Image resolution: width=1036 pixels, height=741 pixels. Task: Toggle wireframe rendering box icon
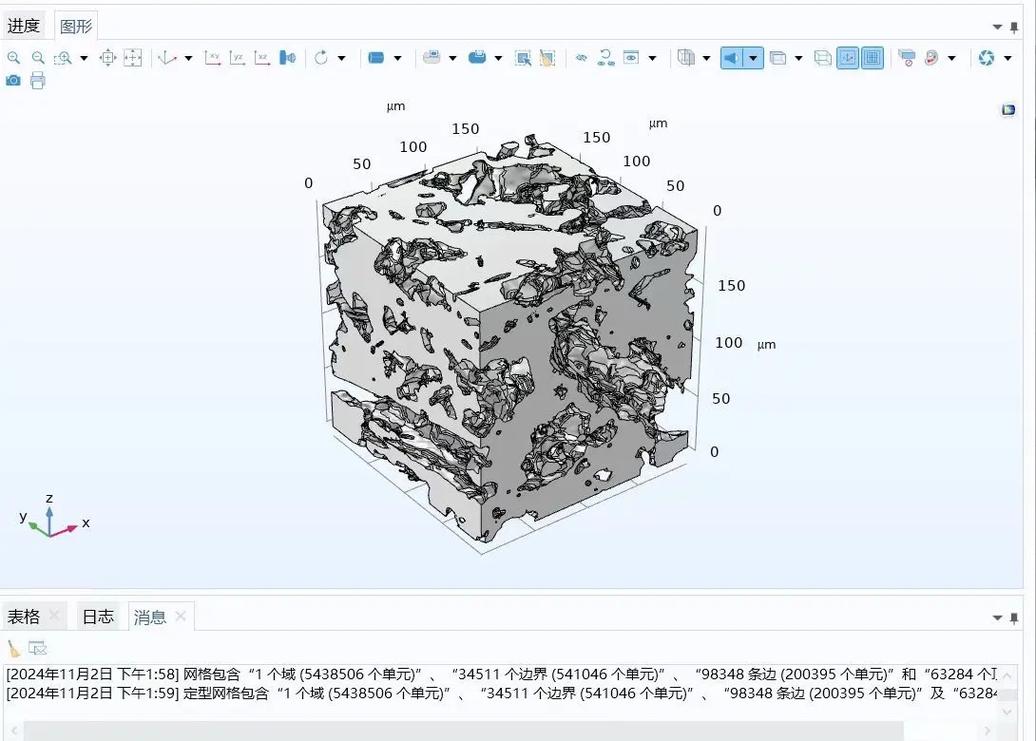(823, 58)
